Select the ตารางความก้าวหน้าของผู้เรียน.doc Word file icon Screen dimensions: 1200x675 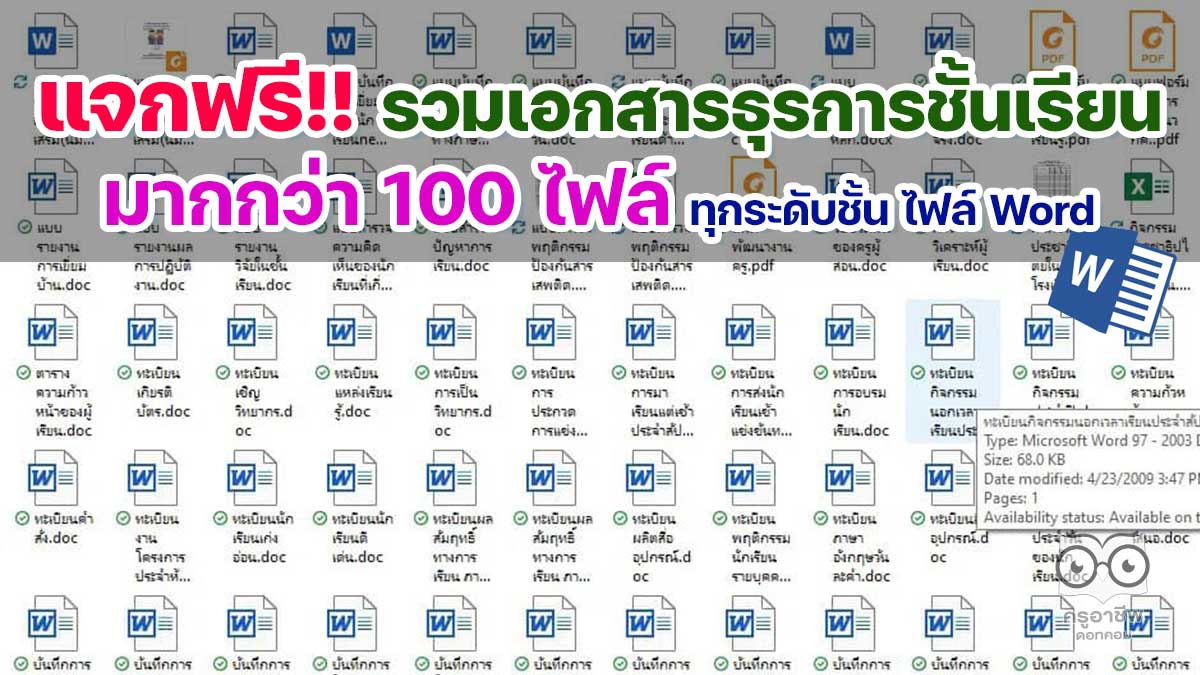53,331
